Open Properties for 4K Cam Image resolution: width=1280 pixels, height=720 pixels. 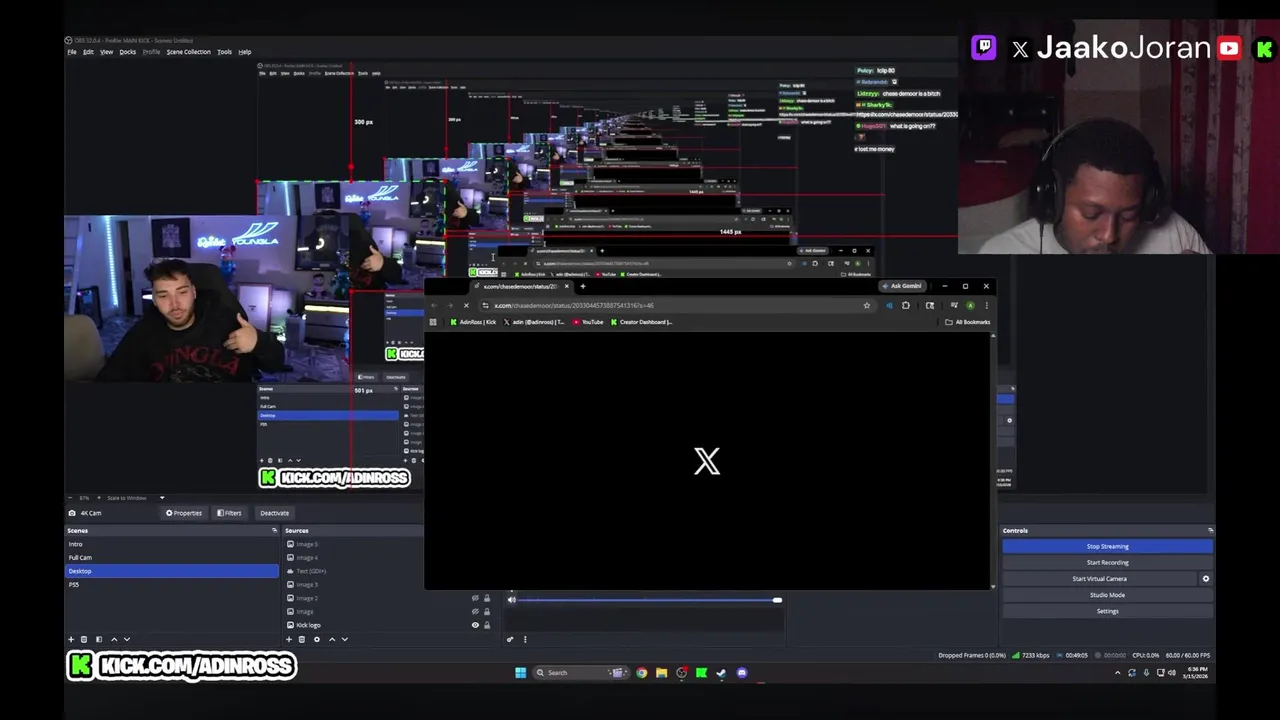[x=184, y=513]
